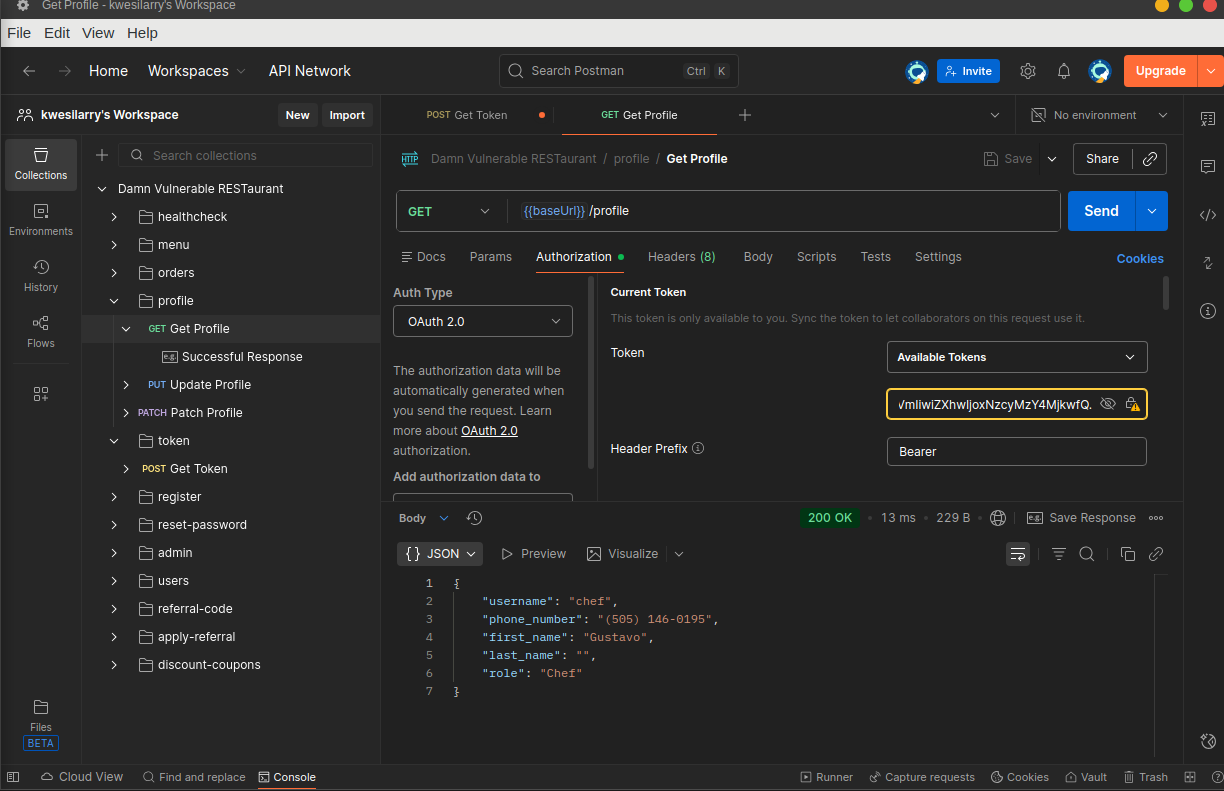
Task: Open the Auth Type OAuth 2.0 dropdown
Action: (x=483, y=321)
